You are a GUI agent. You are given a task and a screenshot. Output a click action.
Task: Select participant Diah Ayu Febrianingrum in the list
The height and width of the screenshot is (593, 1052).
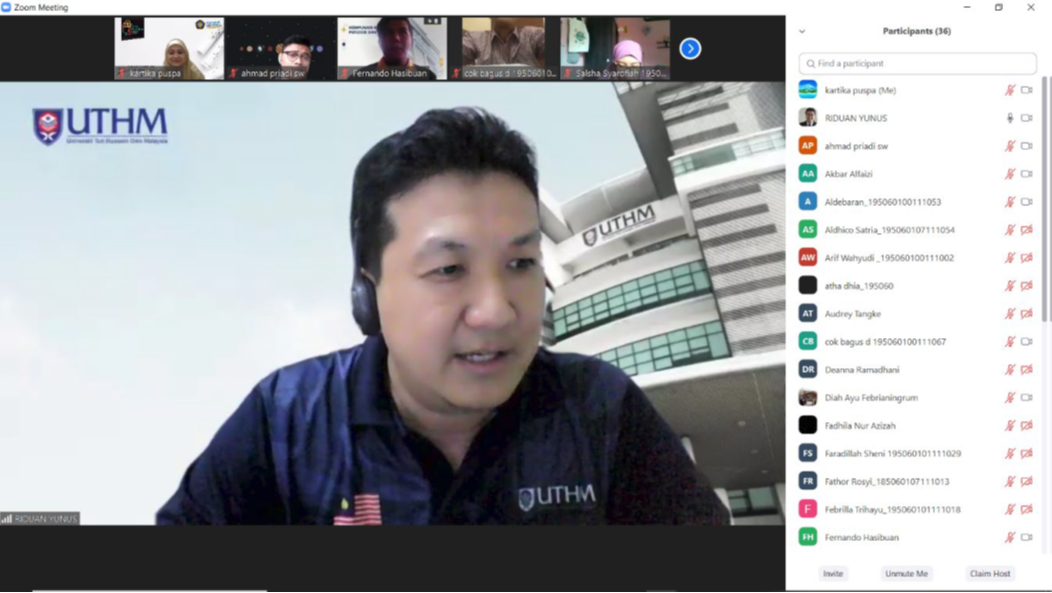point(916,397)
